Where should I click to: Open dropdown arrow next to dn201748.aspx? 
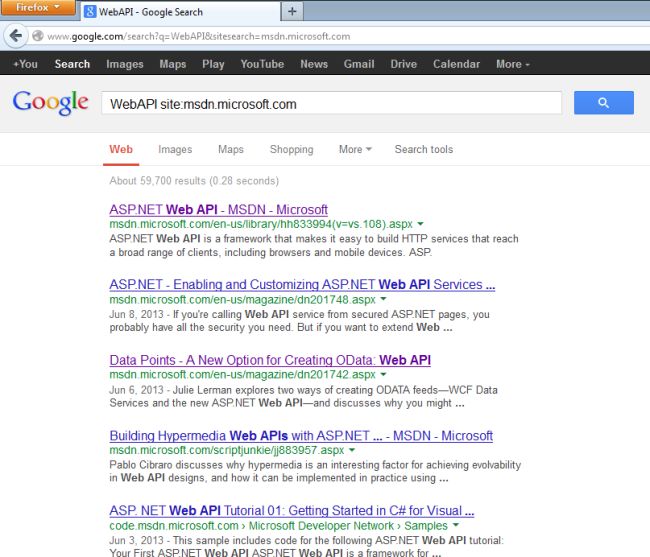pos(383,299)
